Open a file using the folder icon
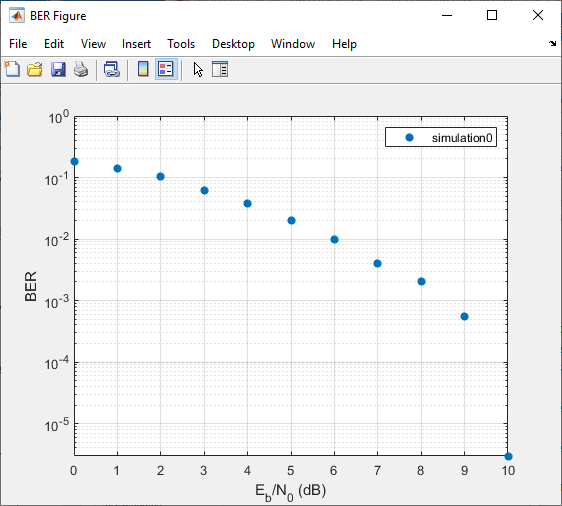The height and width of the screenshot is (506, 562). [35, 69]
